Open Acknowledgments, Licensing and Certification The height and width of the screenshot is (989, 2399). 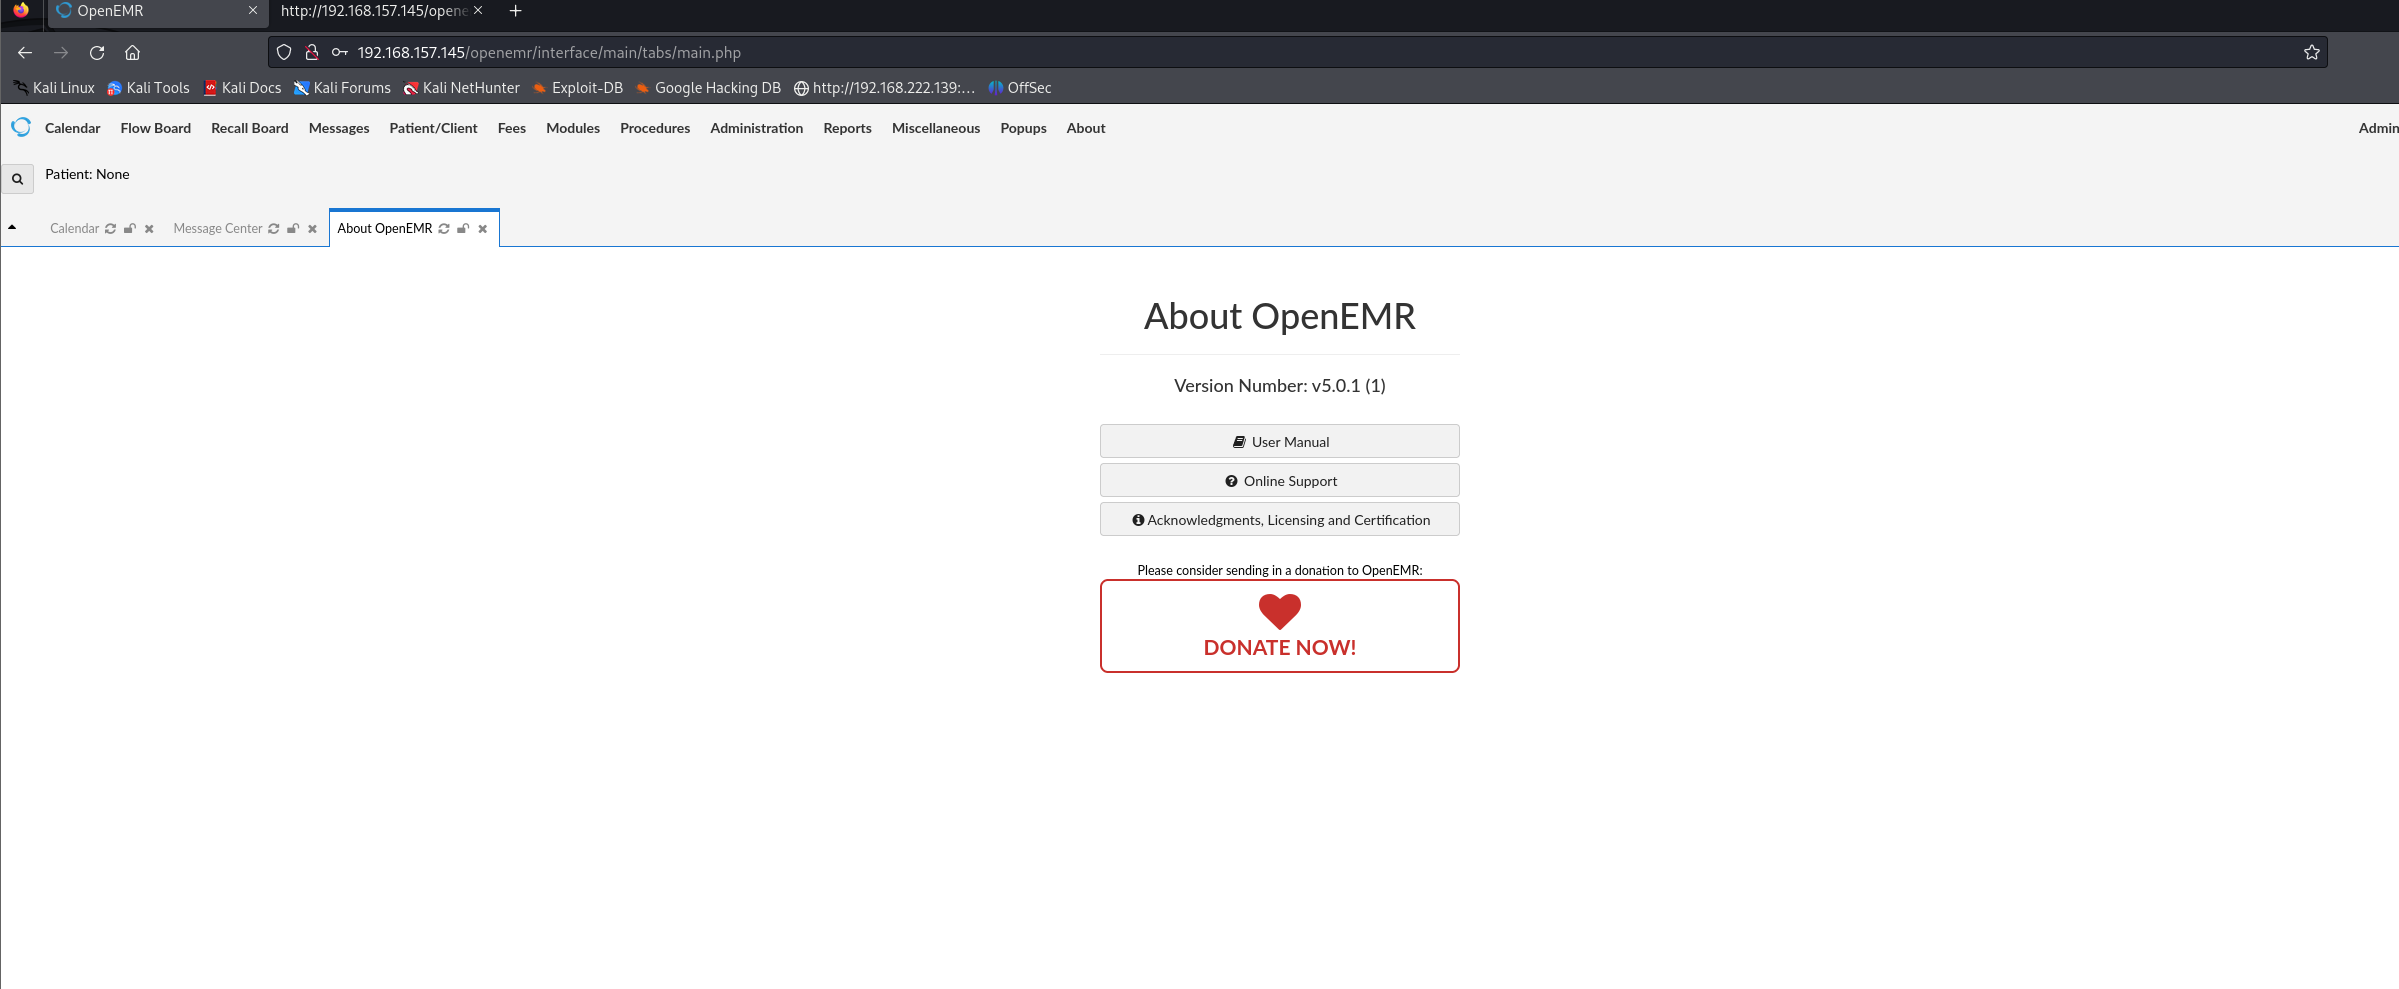pyautogui.click(x=1279, y=519)
